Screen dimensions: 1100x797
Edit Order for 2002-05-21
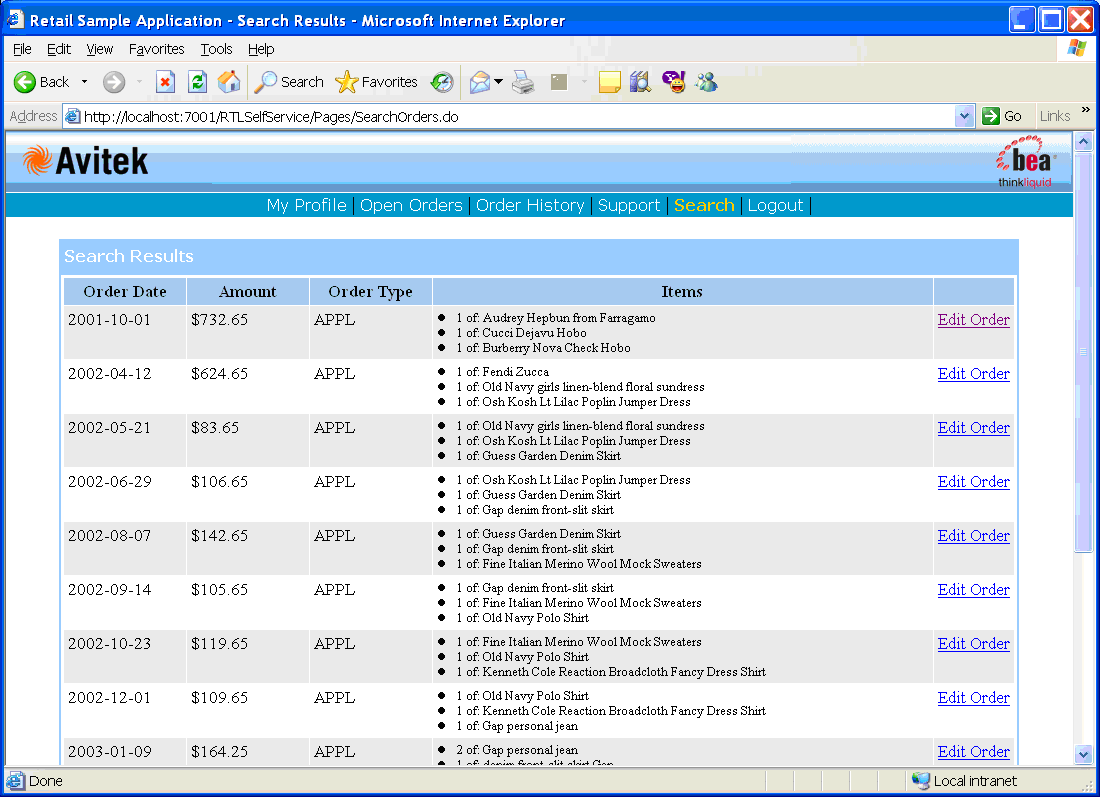coord(974,428)
